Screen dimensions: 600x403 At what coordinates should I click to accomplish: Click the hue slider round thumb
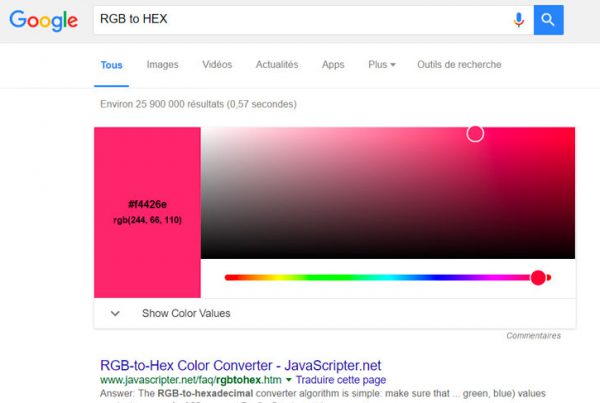pyautogui.click(x=538, y=277)
